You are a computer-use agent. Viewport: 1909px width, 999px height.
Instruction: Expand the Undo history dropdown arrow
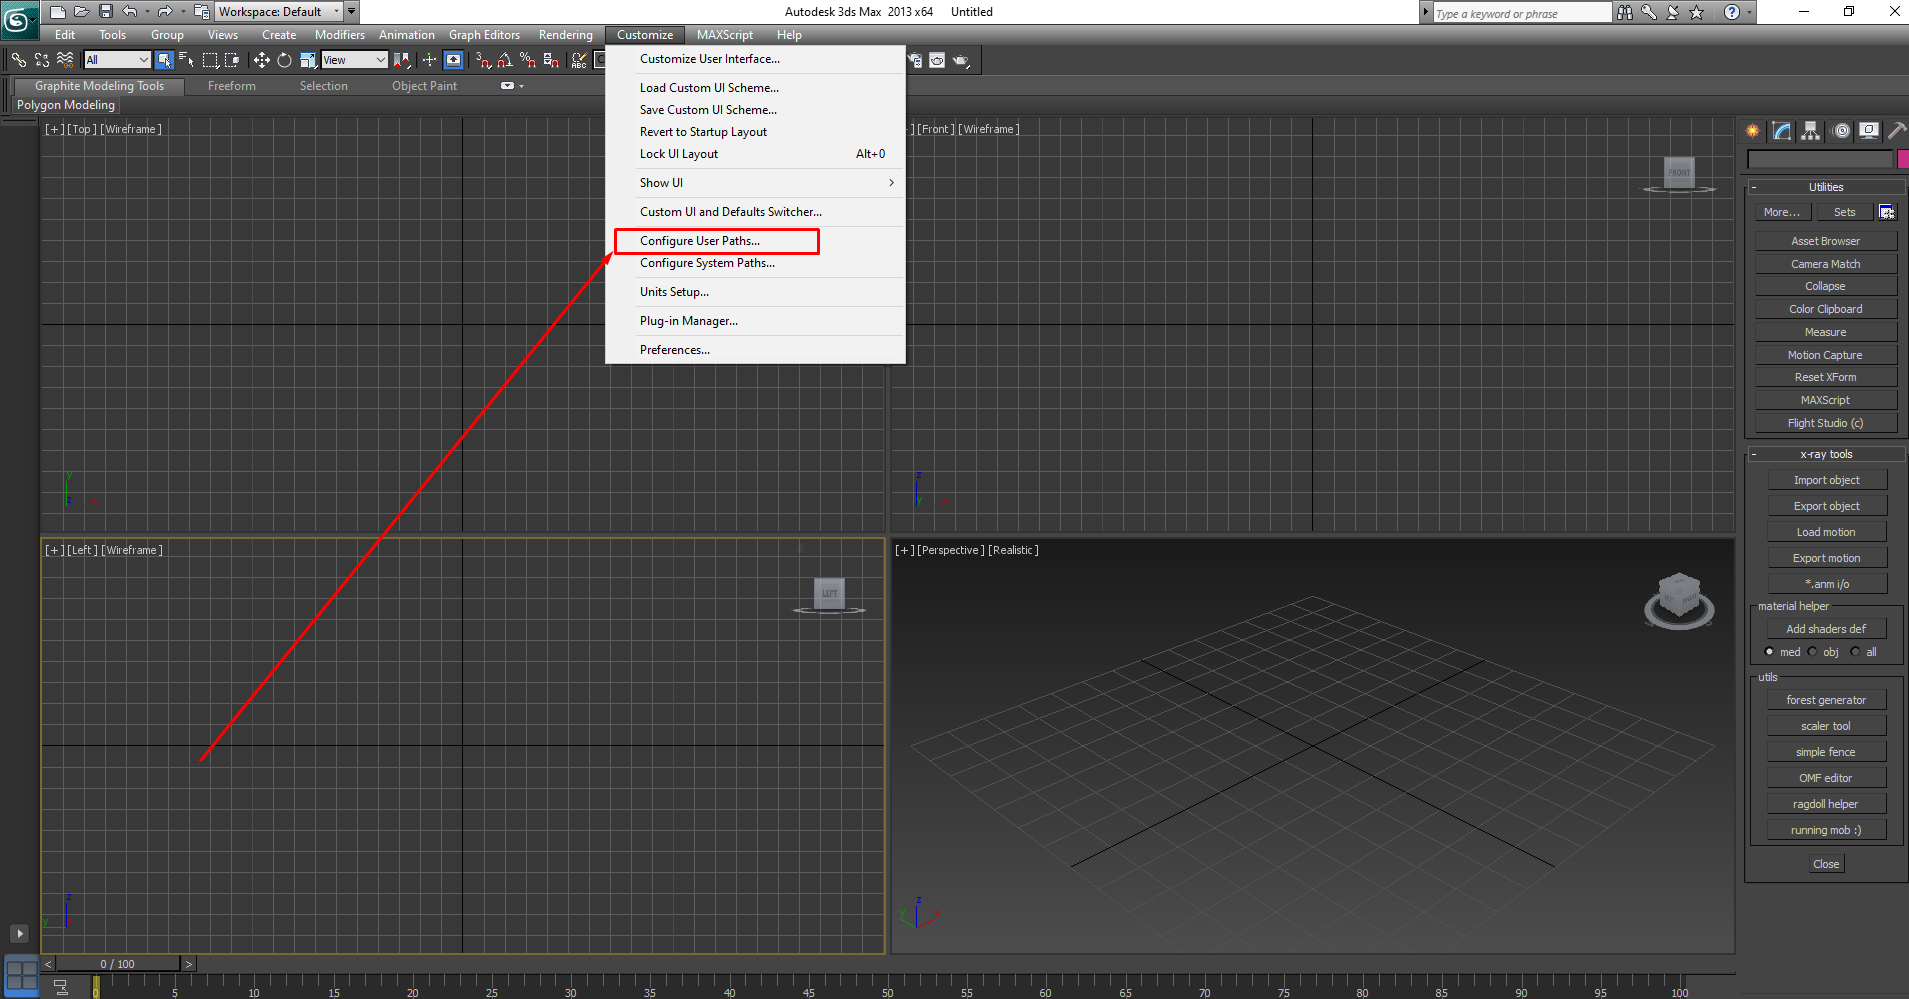tap(147, 12)
